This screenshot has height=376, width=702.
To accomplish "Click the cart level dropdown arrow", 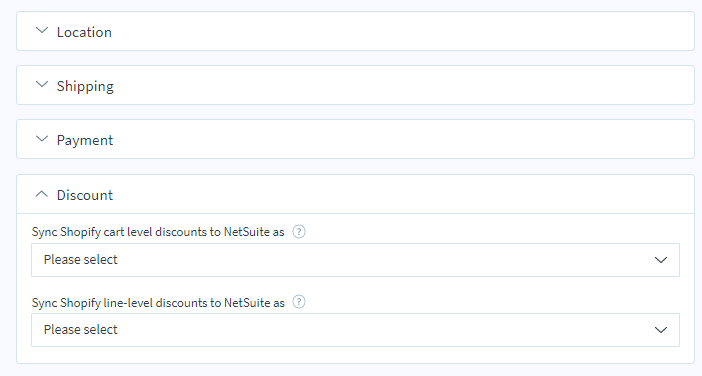I will coord(661,260).
